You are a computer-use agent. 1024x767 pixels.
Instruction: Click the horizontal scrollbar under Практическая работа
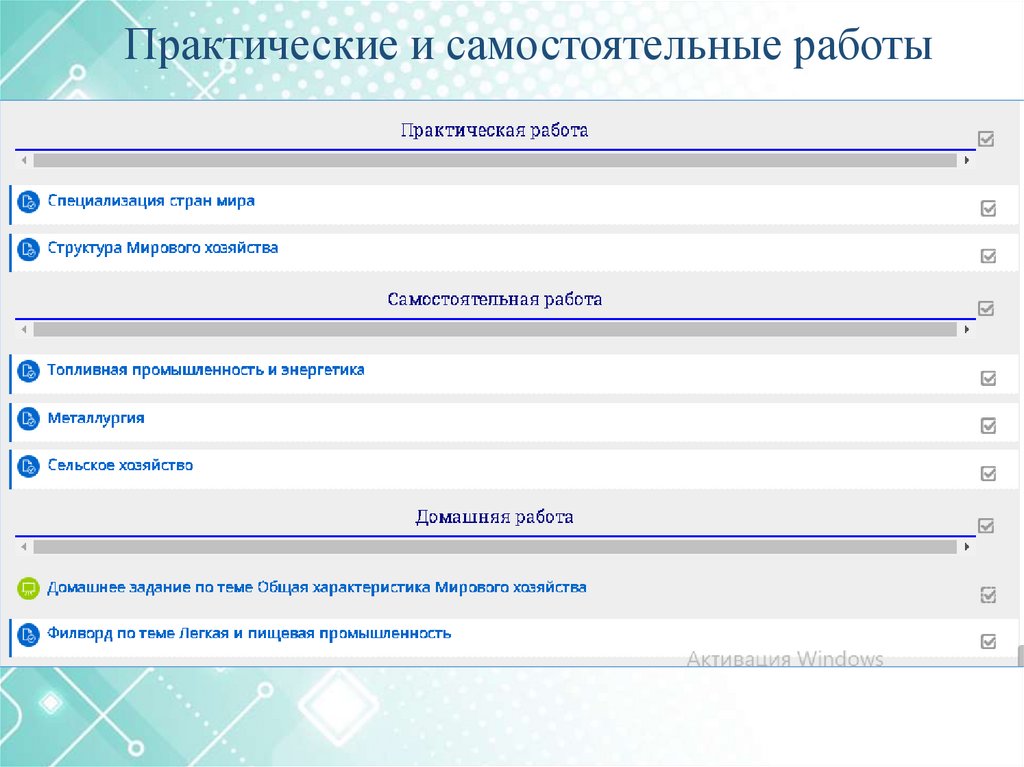pos(495,160)
